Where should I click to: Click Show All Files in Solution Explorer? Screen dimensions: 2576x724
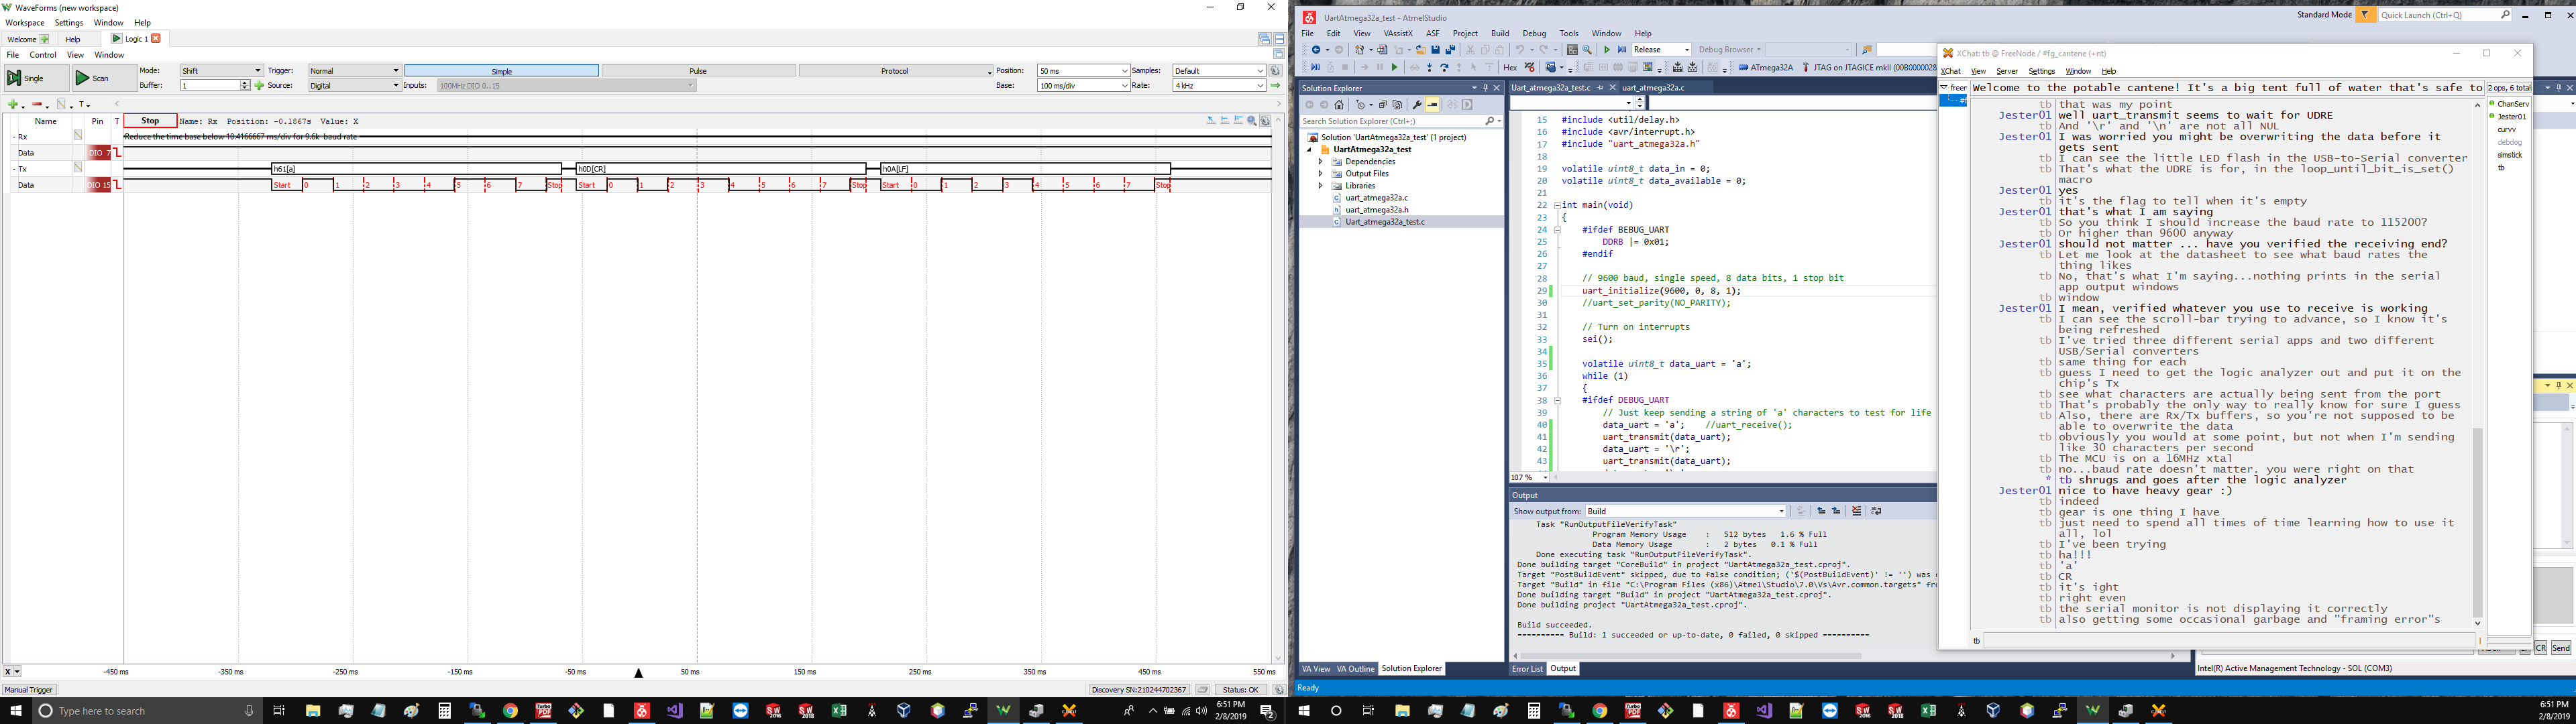tap(1398, 105)
